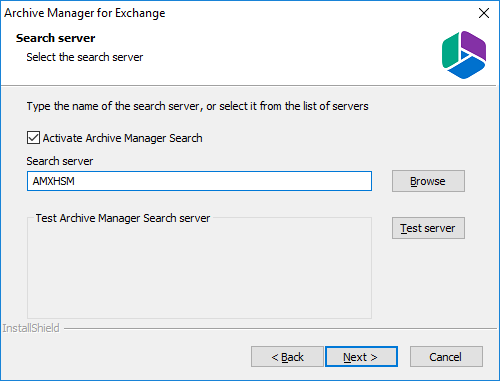The width and height of the screenshot is (500, 381).
Task: Click the AMXHSM text in the server field
Action: click(54, 181)
